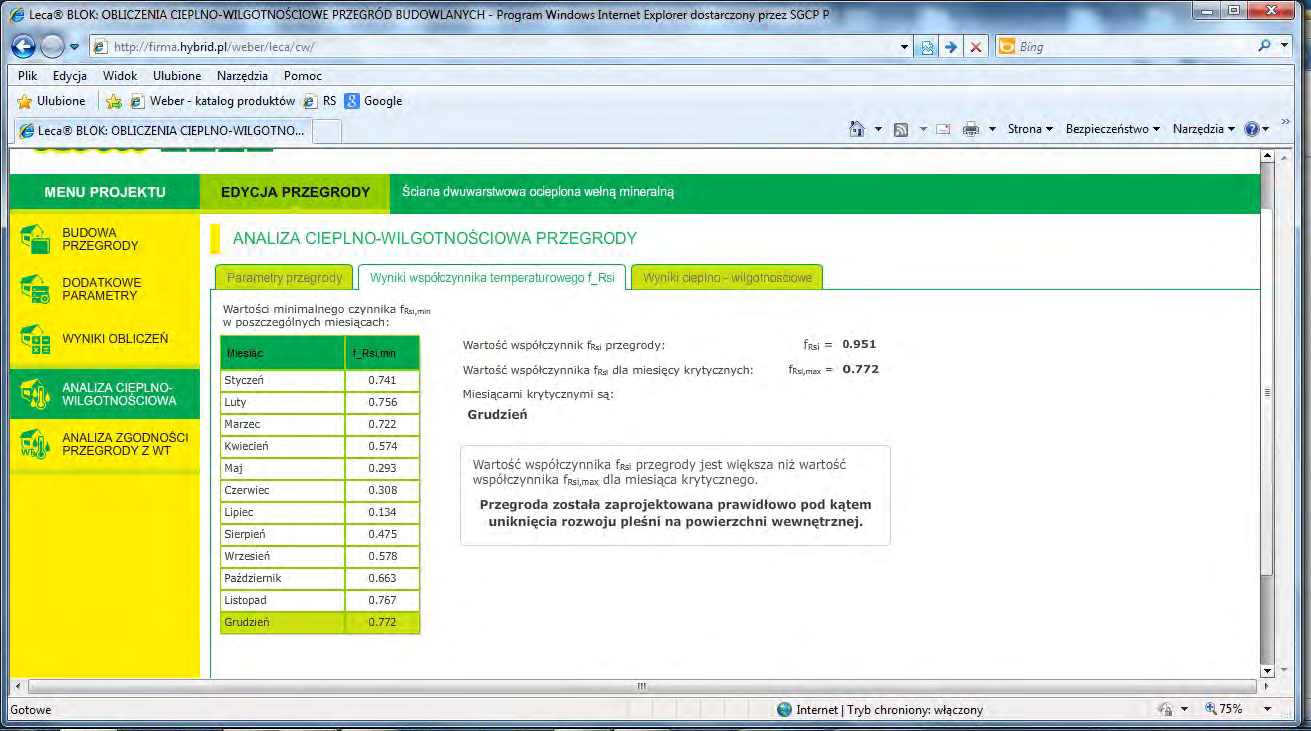1311x731 pixels.
Task: Click the Lipiec value 0.134
Action: click(x=382, y=512)
